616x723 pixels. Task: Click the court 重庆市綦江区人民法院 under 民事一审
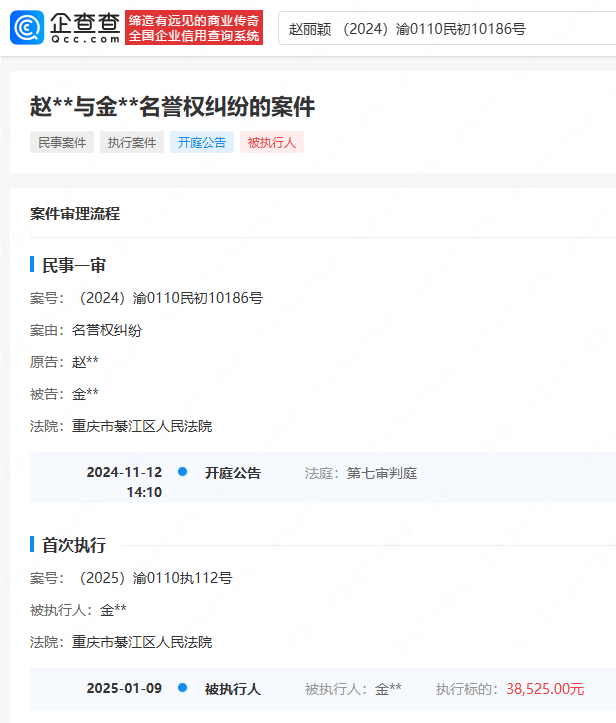pos(142,426)
